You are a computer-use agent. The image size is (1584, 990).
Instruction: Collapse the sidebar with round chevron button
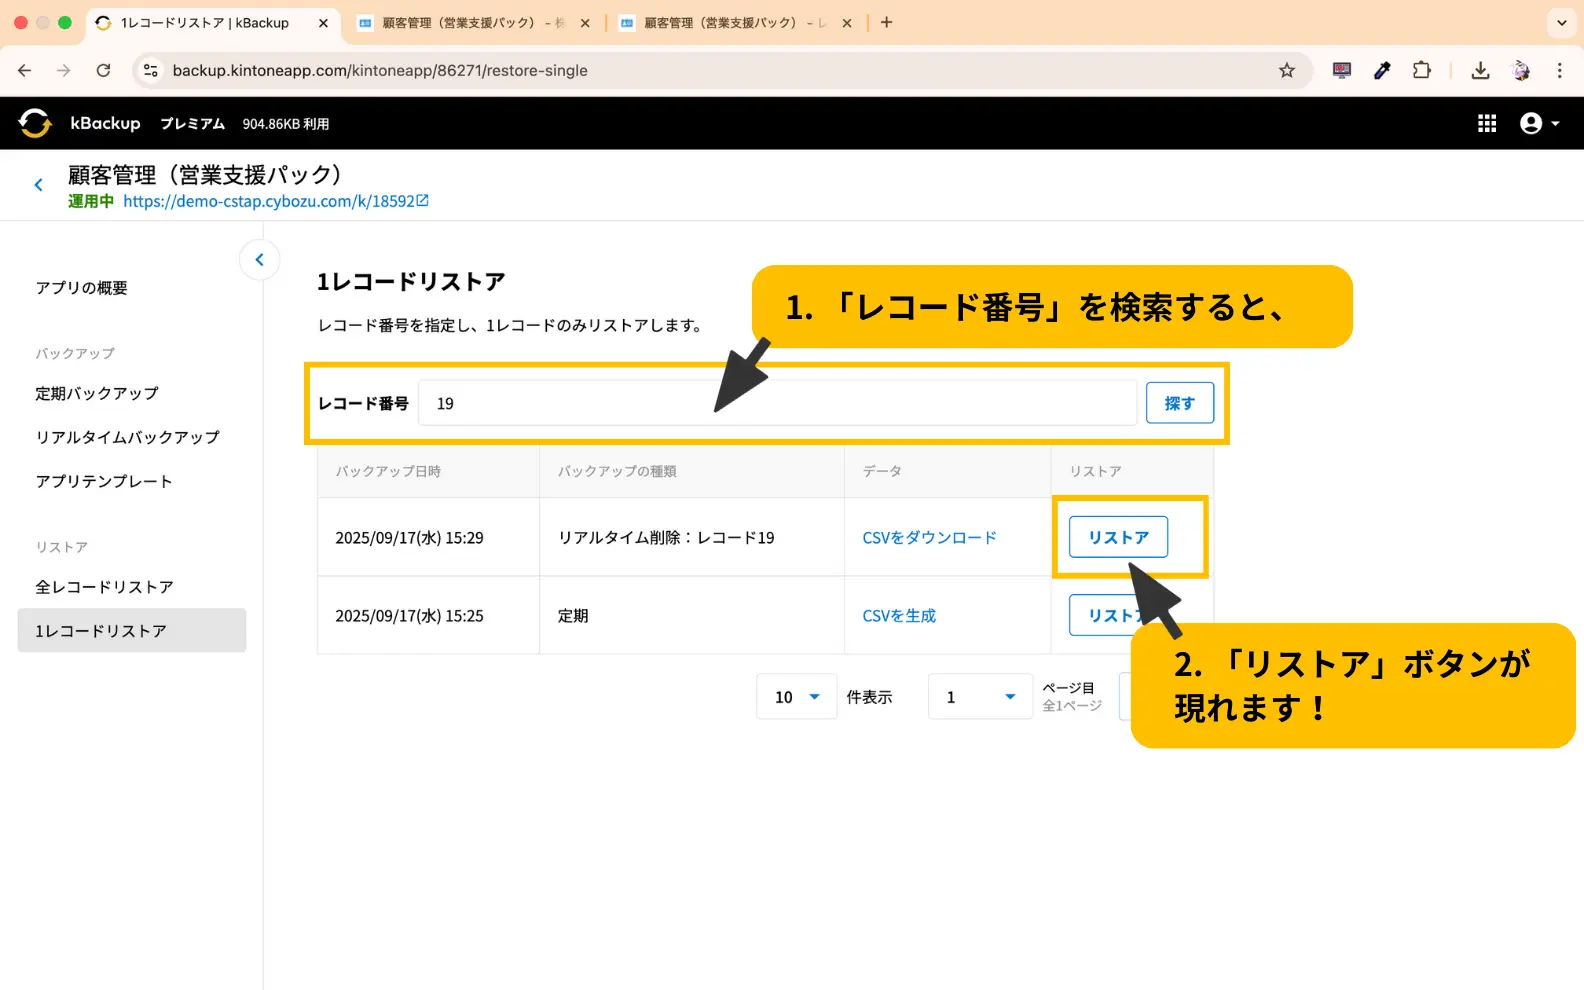click(x=259, y=260)
